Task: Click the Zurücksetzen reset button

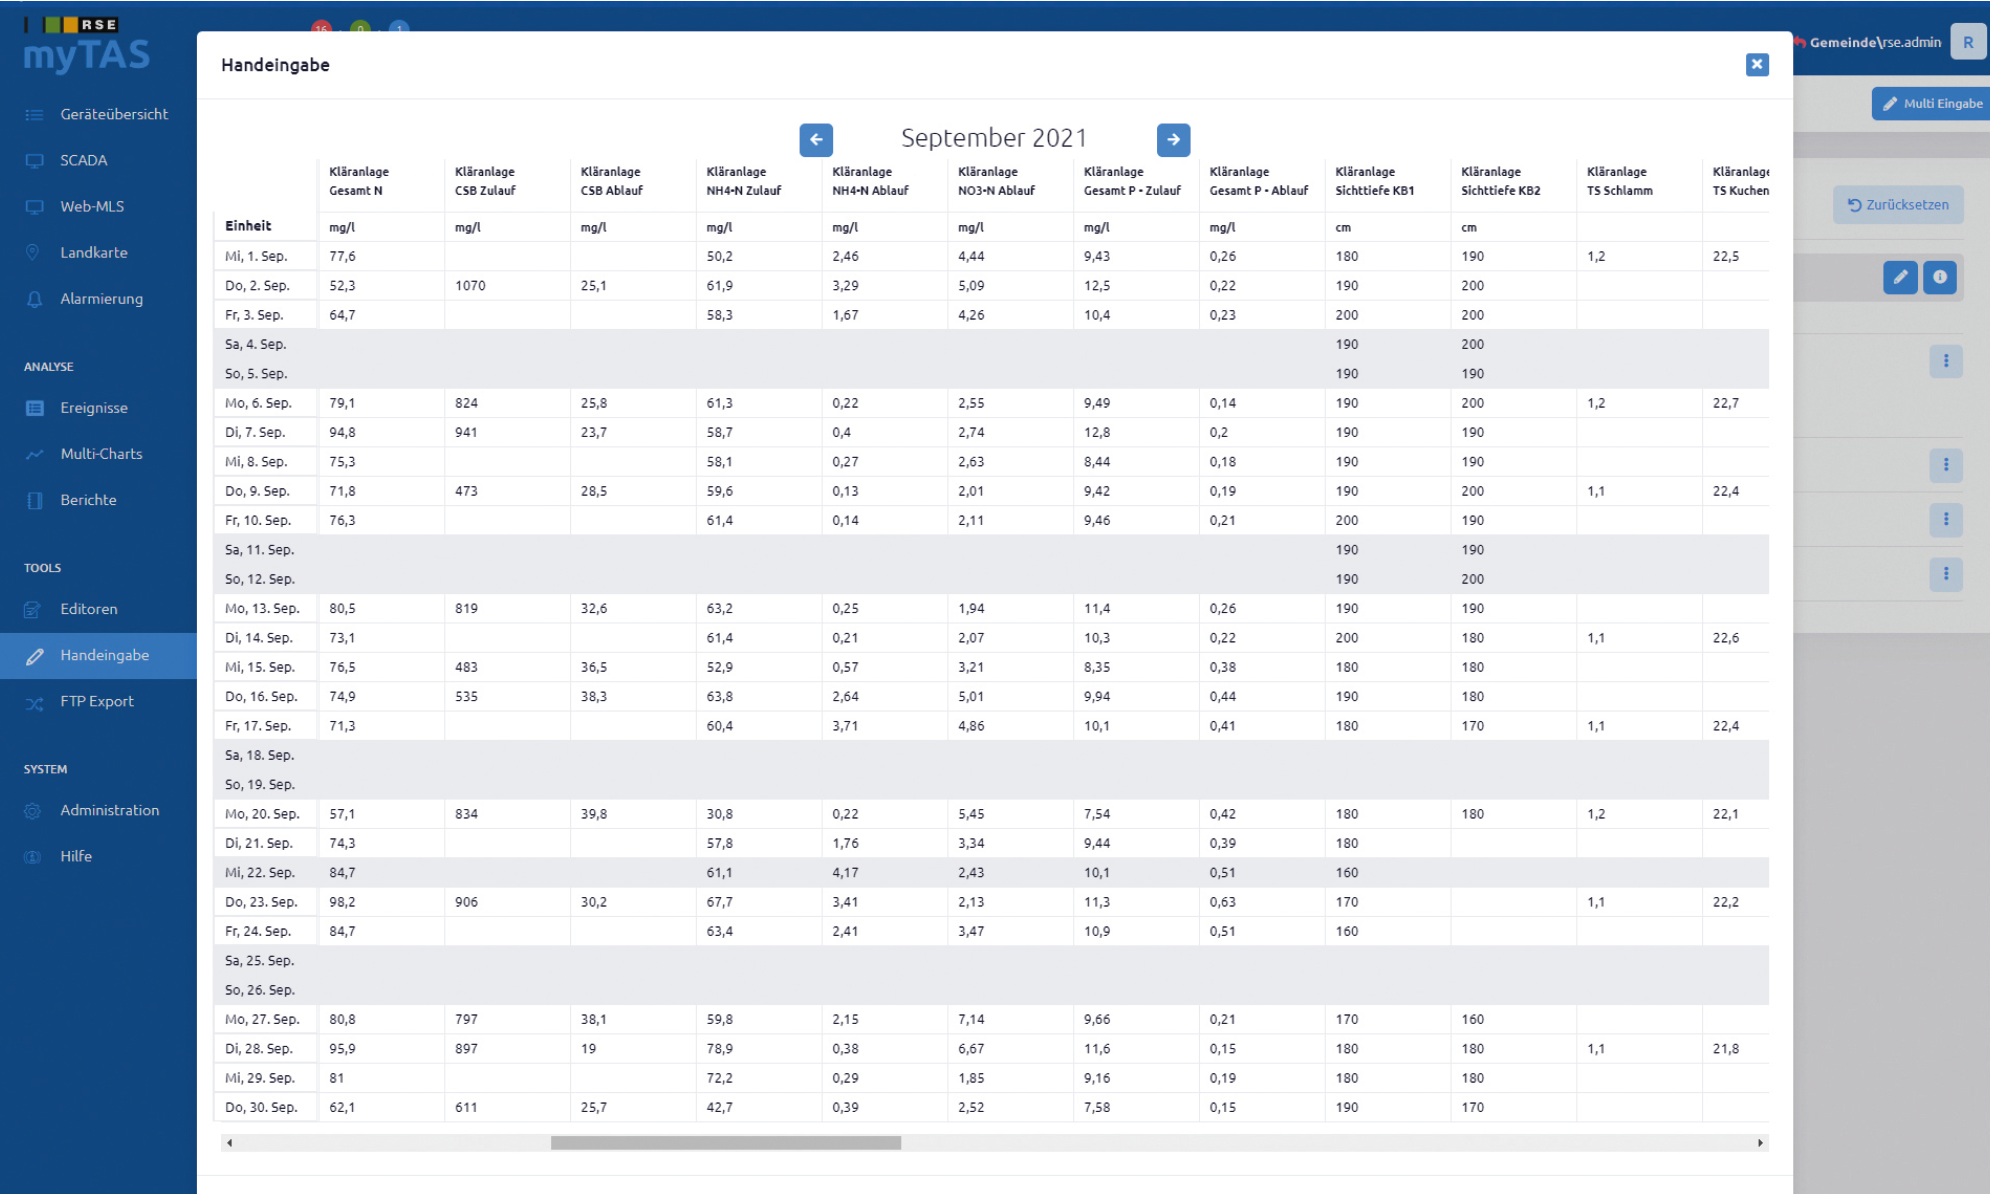Action: pos(1898,205)
